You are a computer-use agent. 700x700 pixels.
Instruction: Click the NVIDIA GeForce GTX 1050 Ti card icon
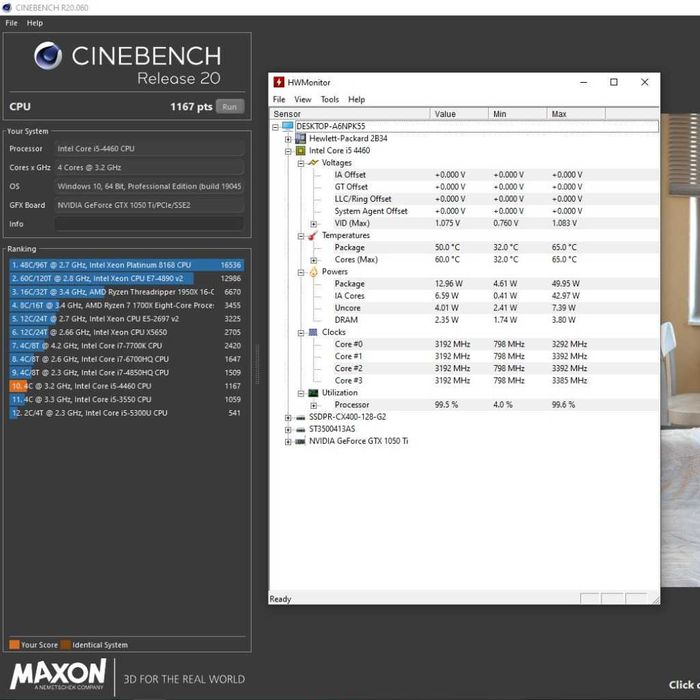click(x=301, y=442)
